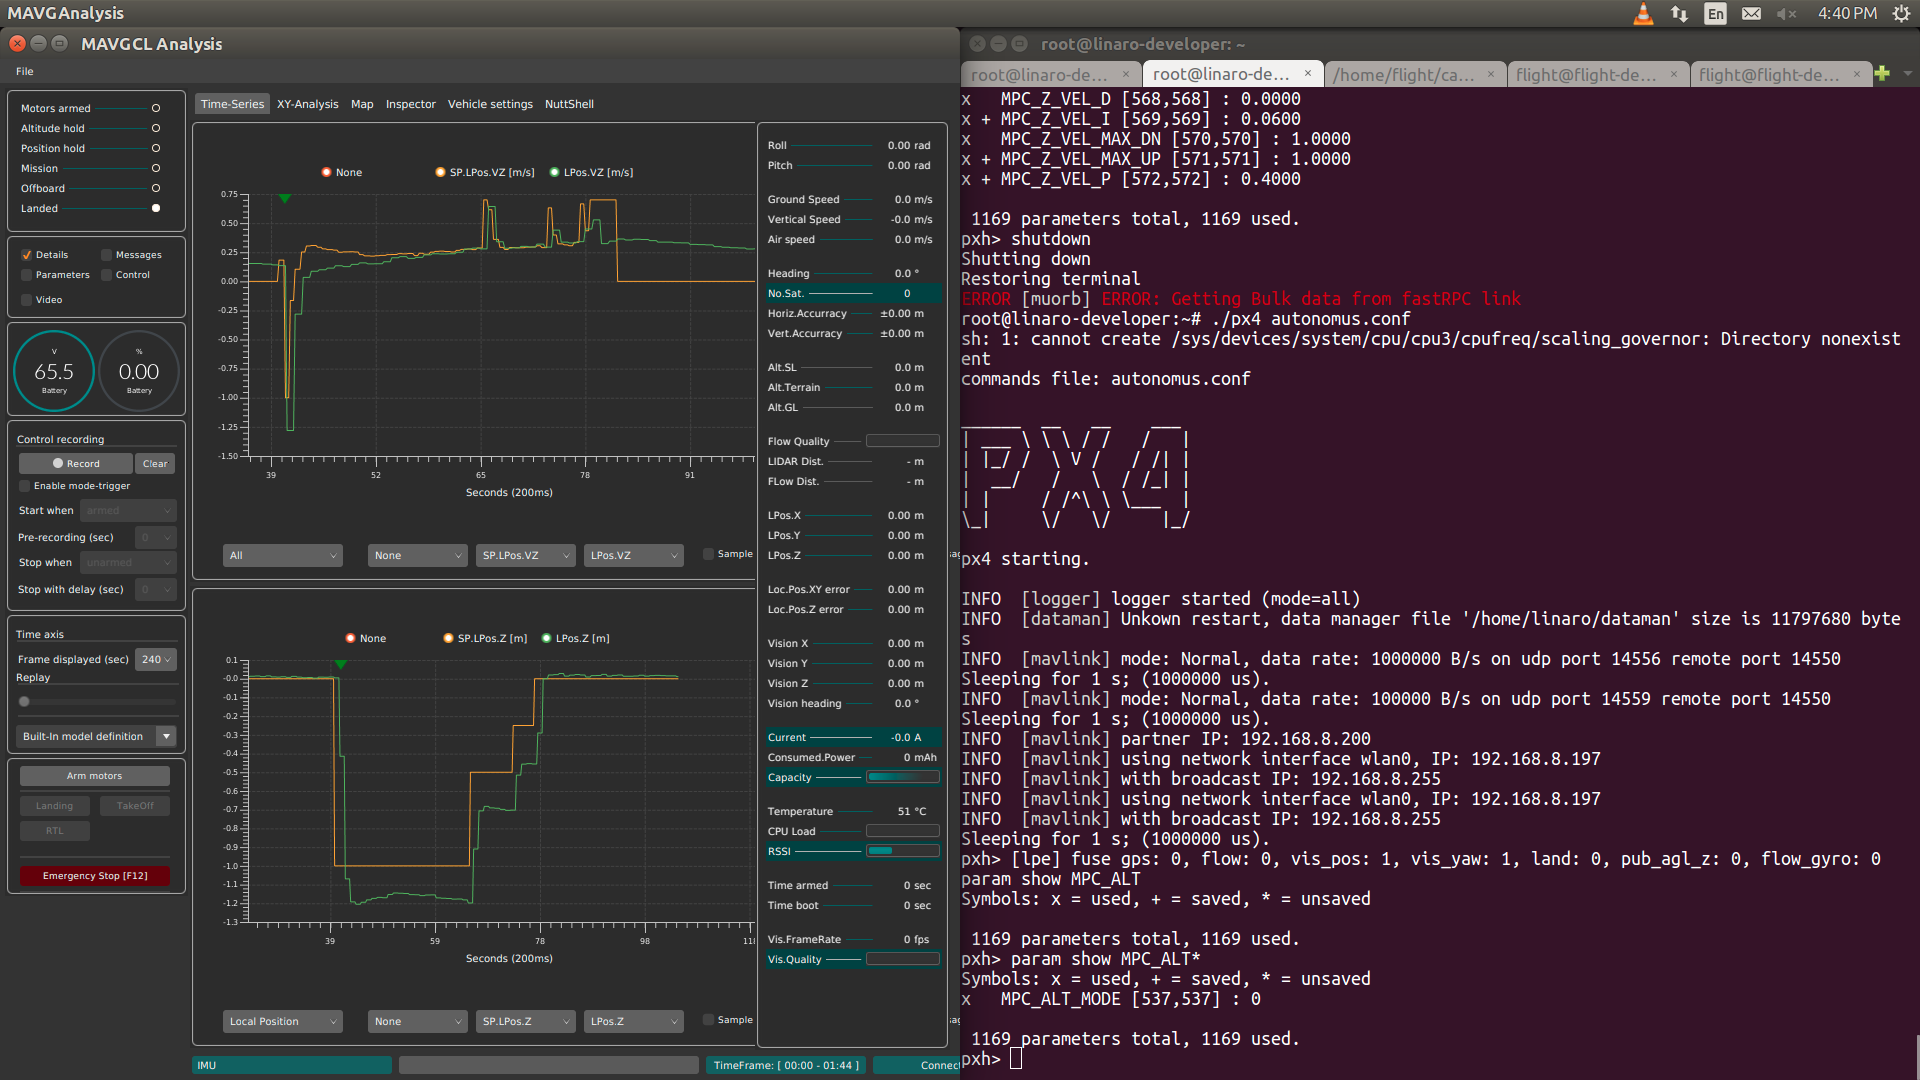Click the En keyboard layout indicator

(x=1715, y=14)
